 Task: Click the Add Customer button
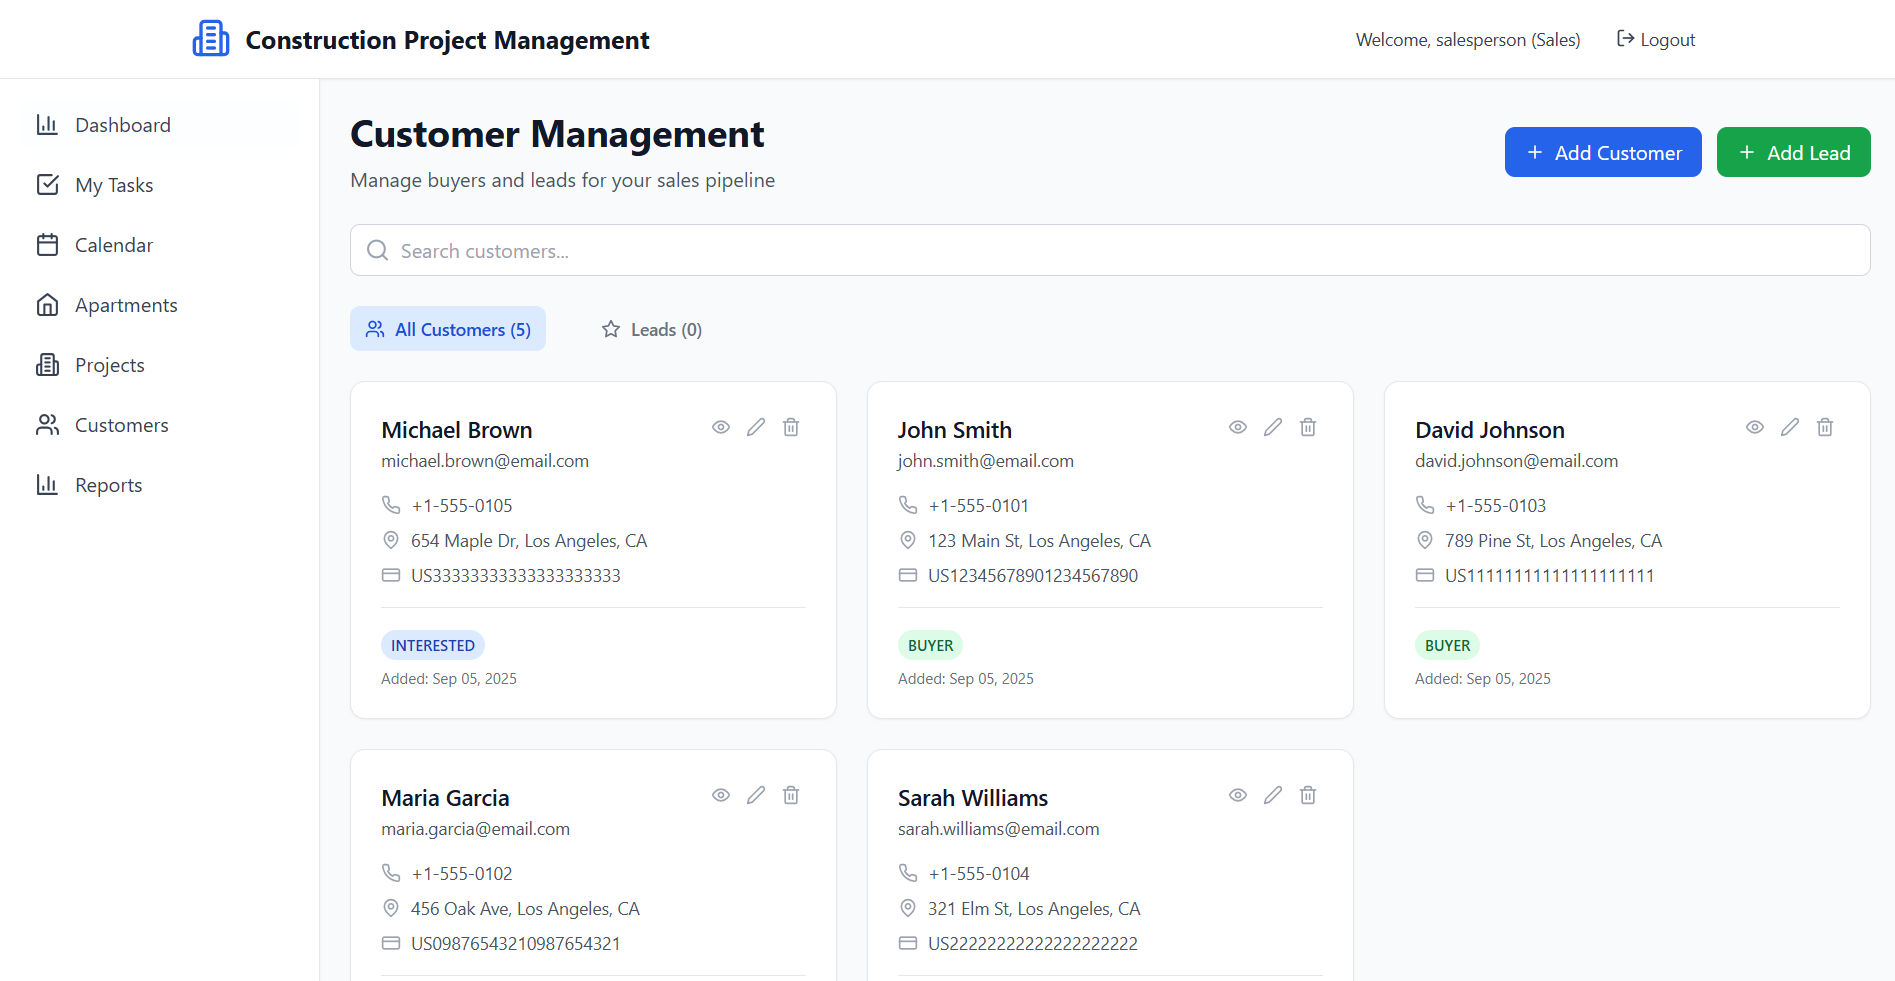[x=1603, y=152]
